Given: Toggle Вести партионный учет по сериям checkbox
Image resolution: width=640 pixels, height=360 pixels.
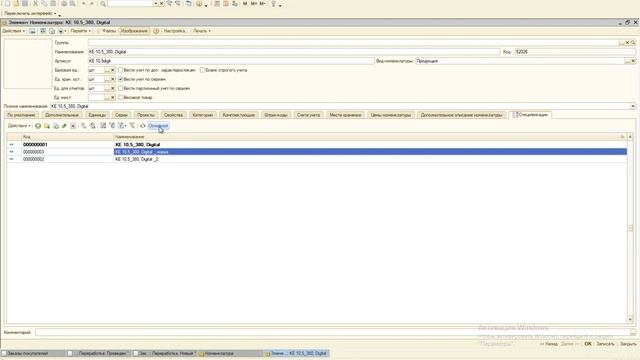Looking at the screenshot, I should [120, 88].
